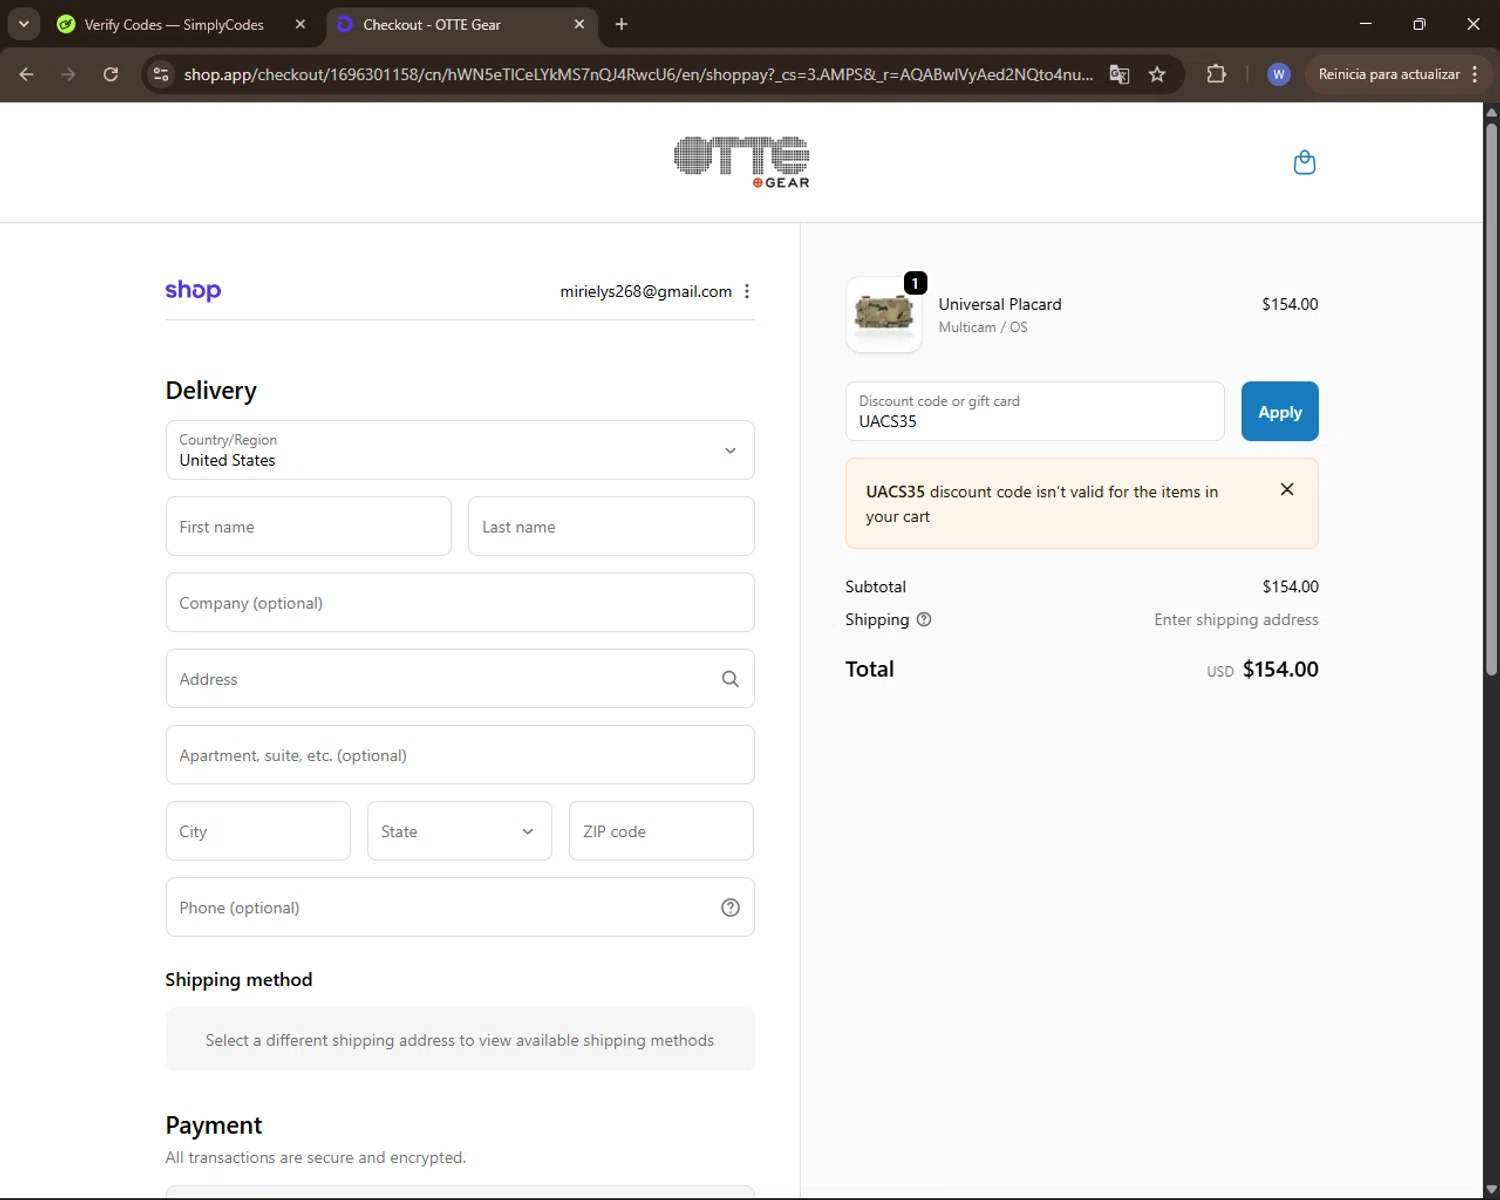Viewport: 1500px width, 1200px height.
Task: Reload the checkout page
Action: click(111, 74)
